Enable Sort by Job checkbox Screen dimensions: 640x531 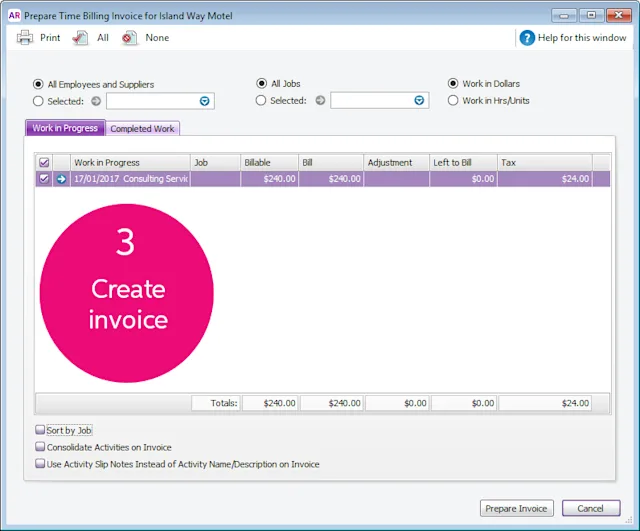[40, 430]
